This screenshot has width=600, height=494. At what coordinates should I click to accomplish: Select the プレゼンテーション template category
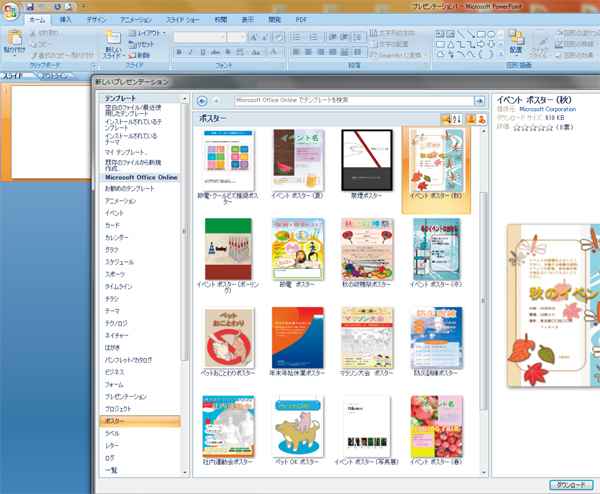click(126, 397)
